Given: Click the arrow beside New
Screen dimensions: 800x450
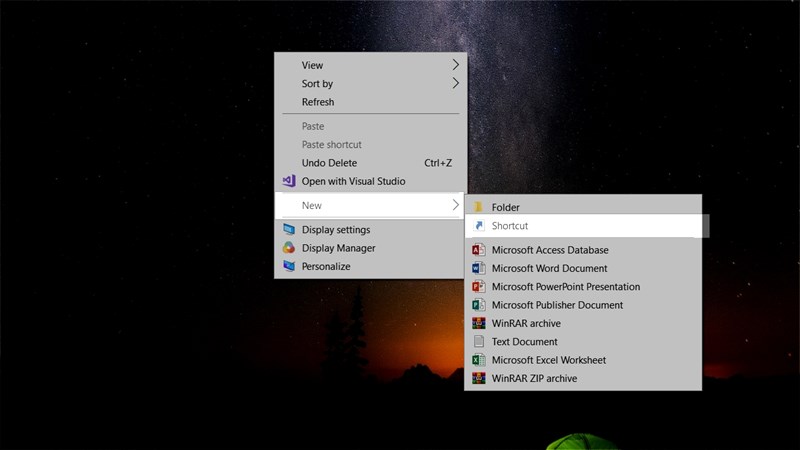Looking at the screenshot, I should [x=456, y=205].
